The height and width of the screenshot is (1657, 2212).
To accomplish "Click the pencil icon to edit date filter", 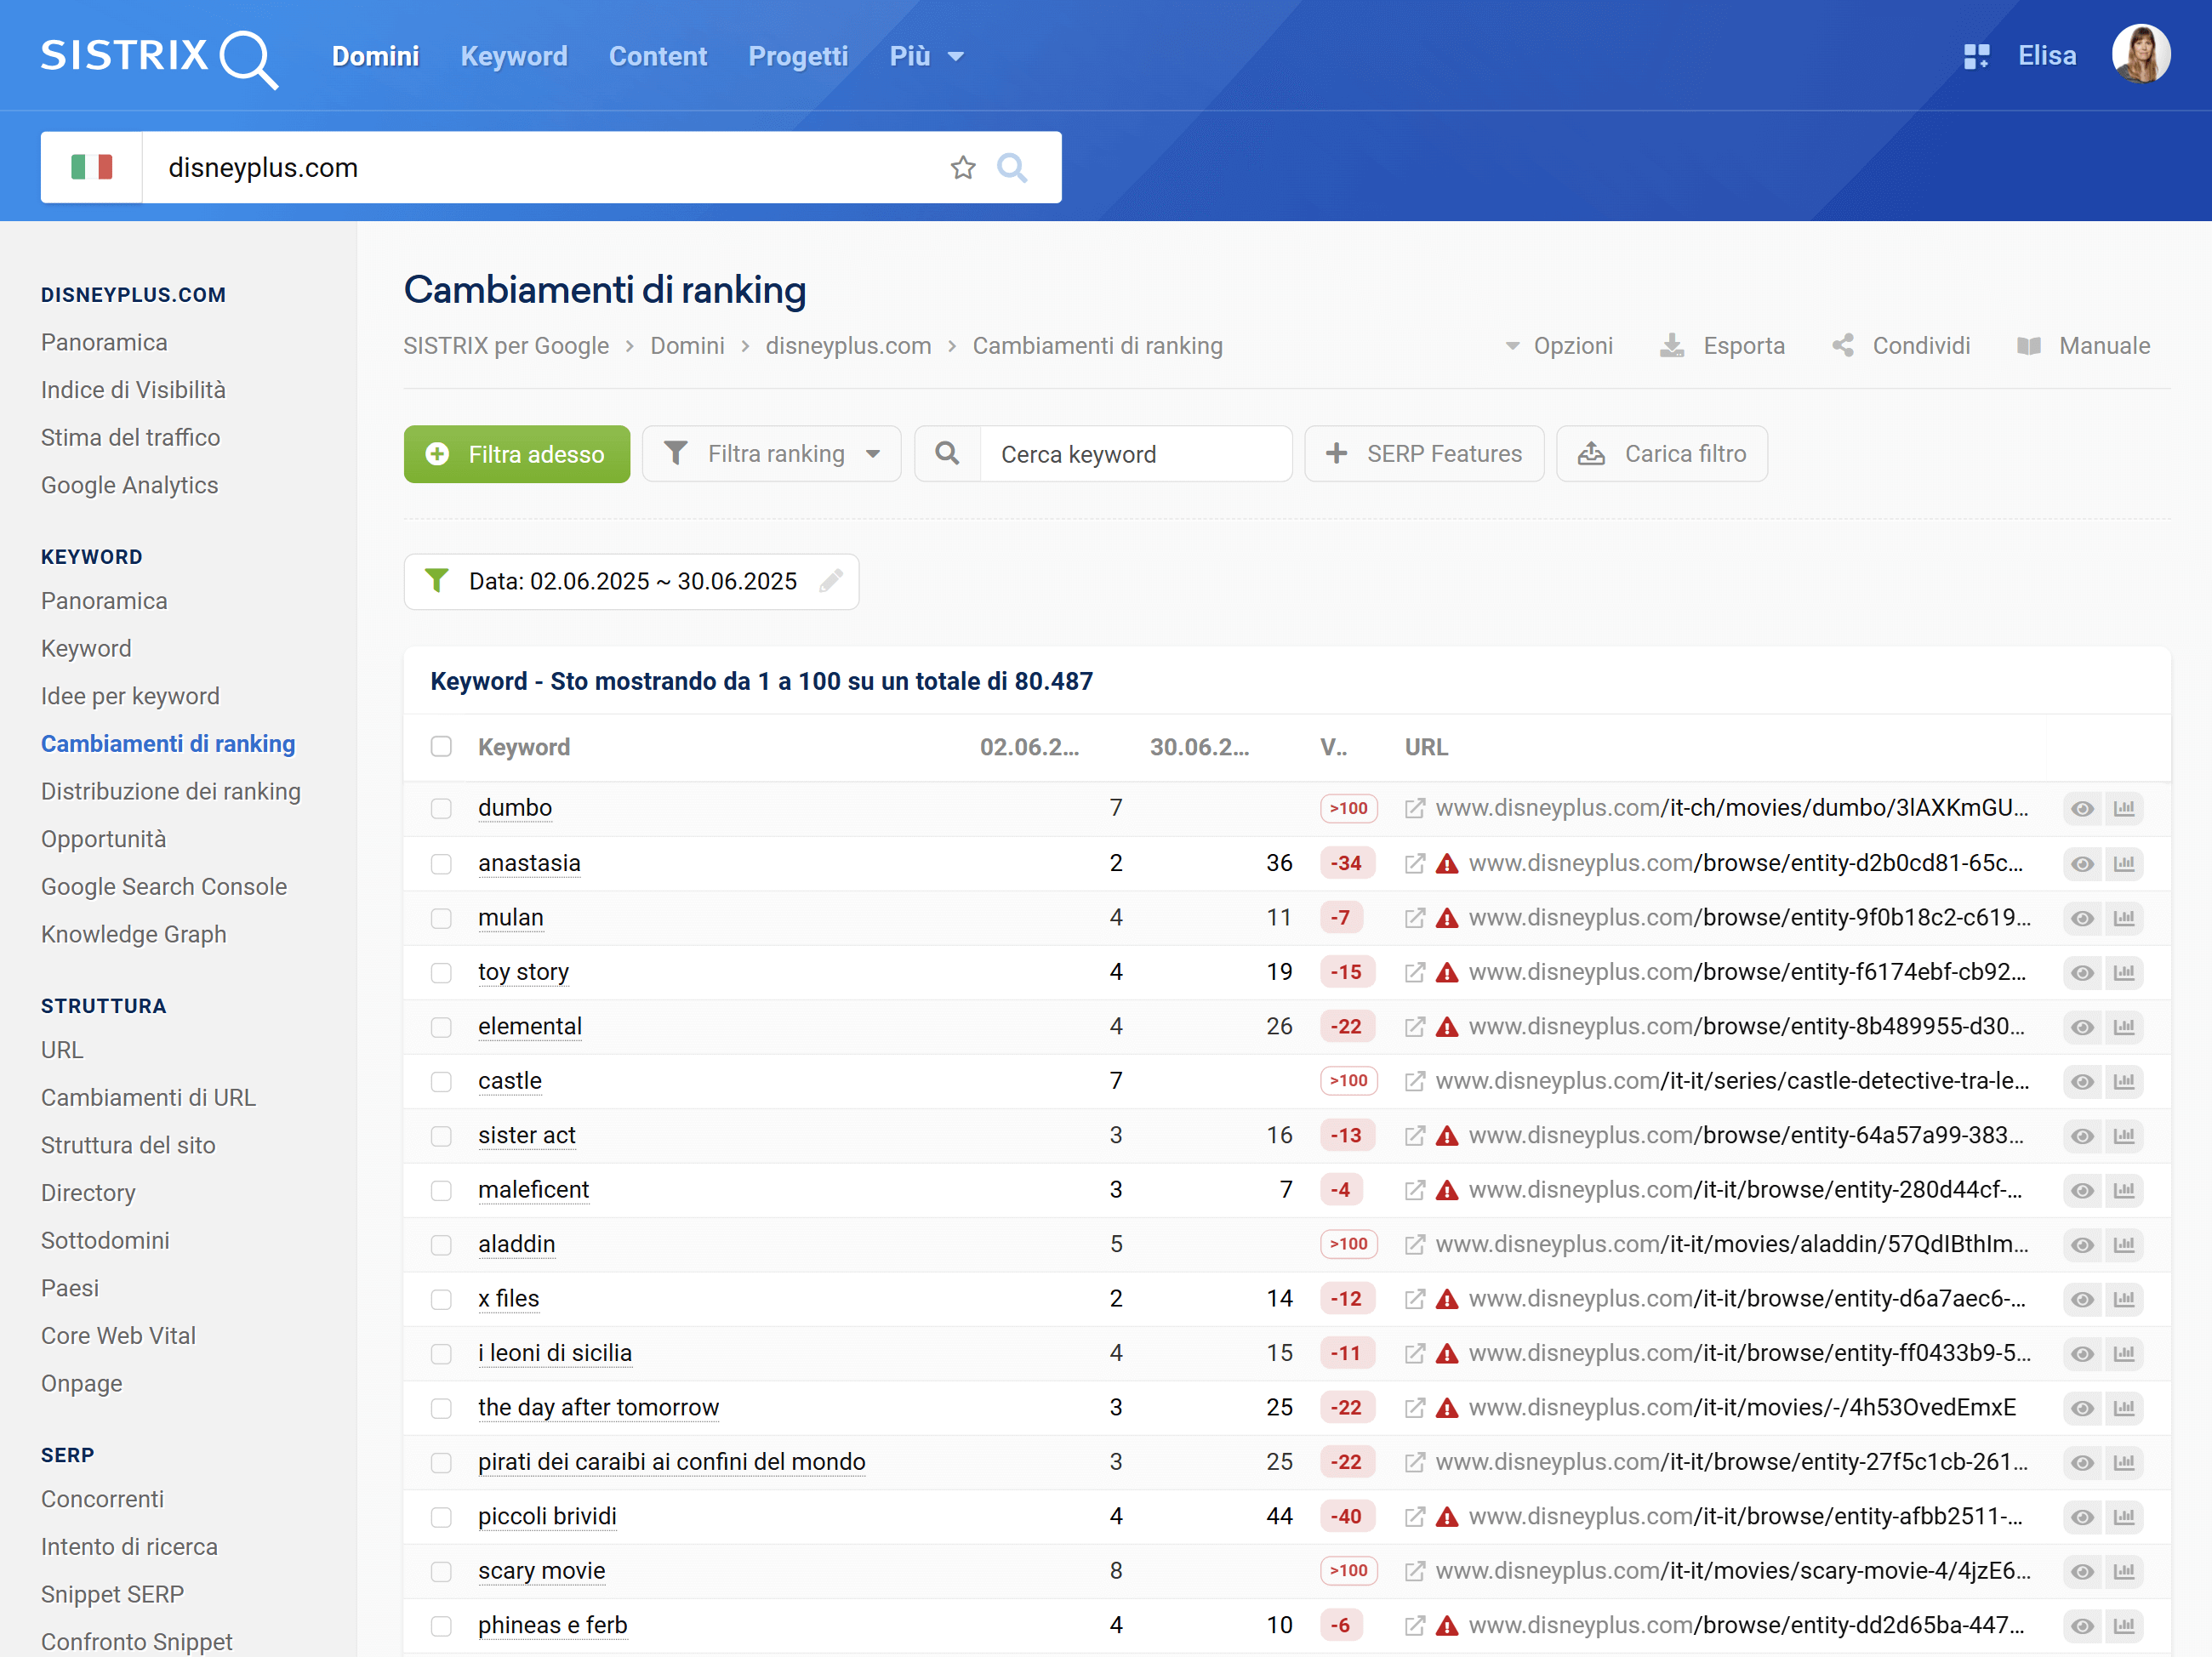I will click(831, 581).
